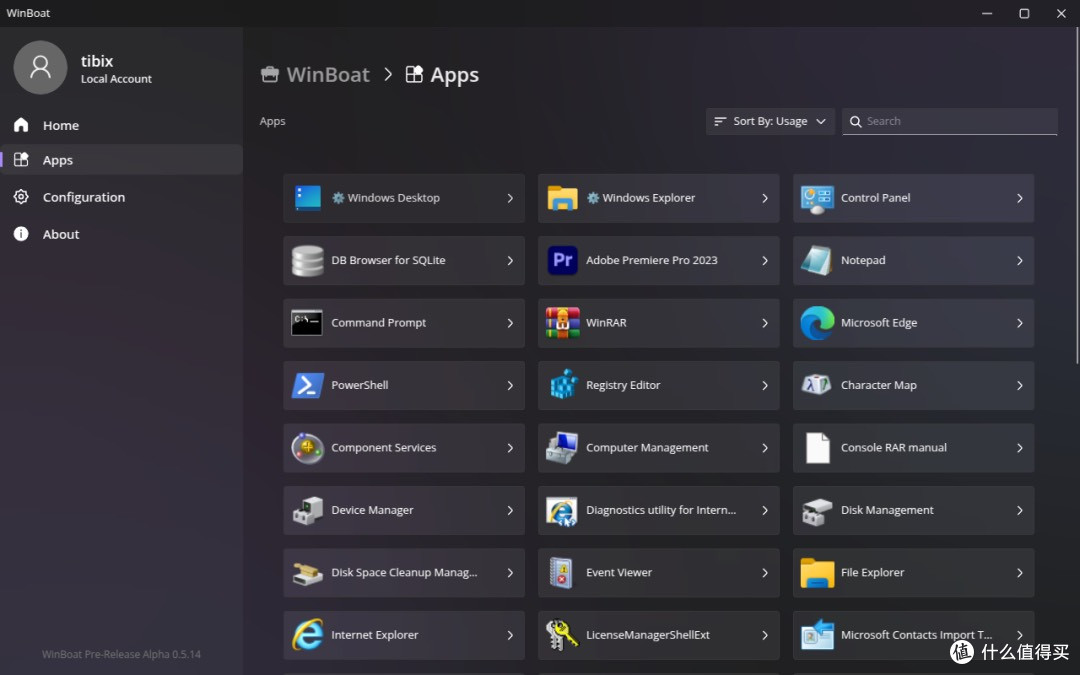Launch Microsoft Edge
The width and height of the screenshot is (1080, 675).
point(913,323)
